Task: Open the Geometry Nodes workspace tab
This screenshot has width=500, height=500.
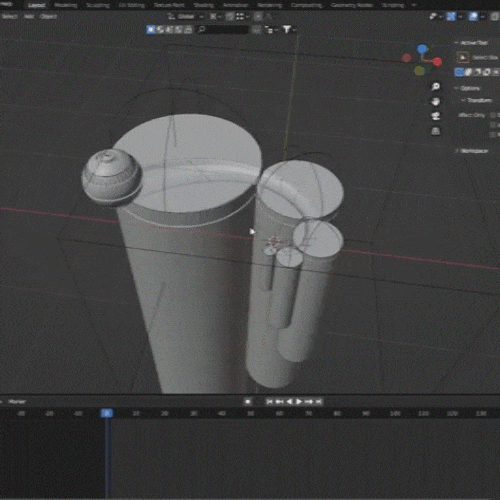Action: click(x=352, y=5)
